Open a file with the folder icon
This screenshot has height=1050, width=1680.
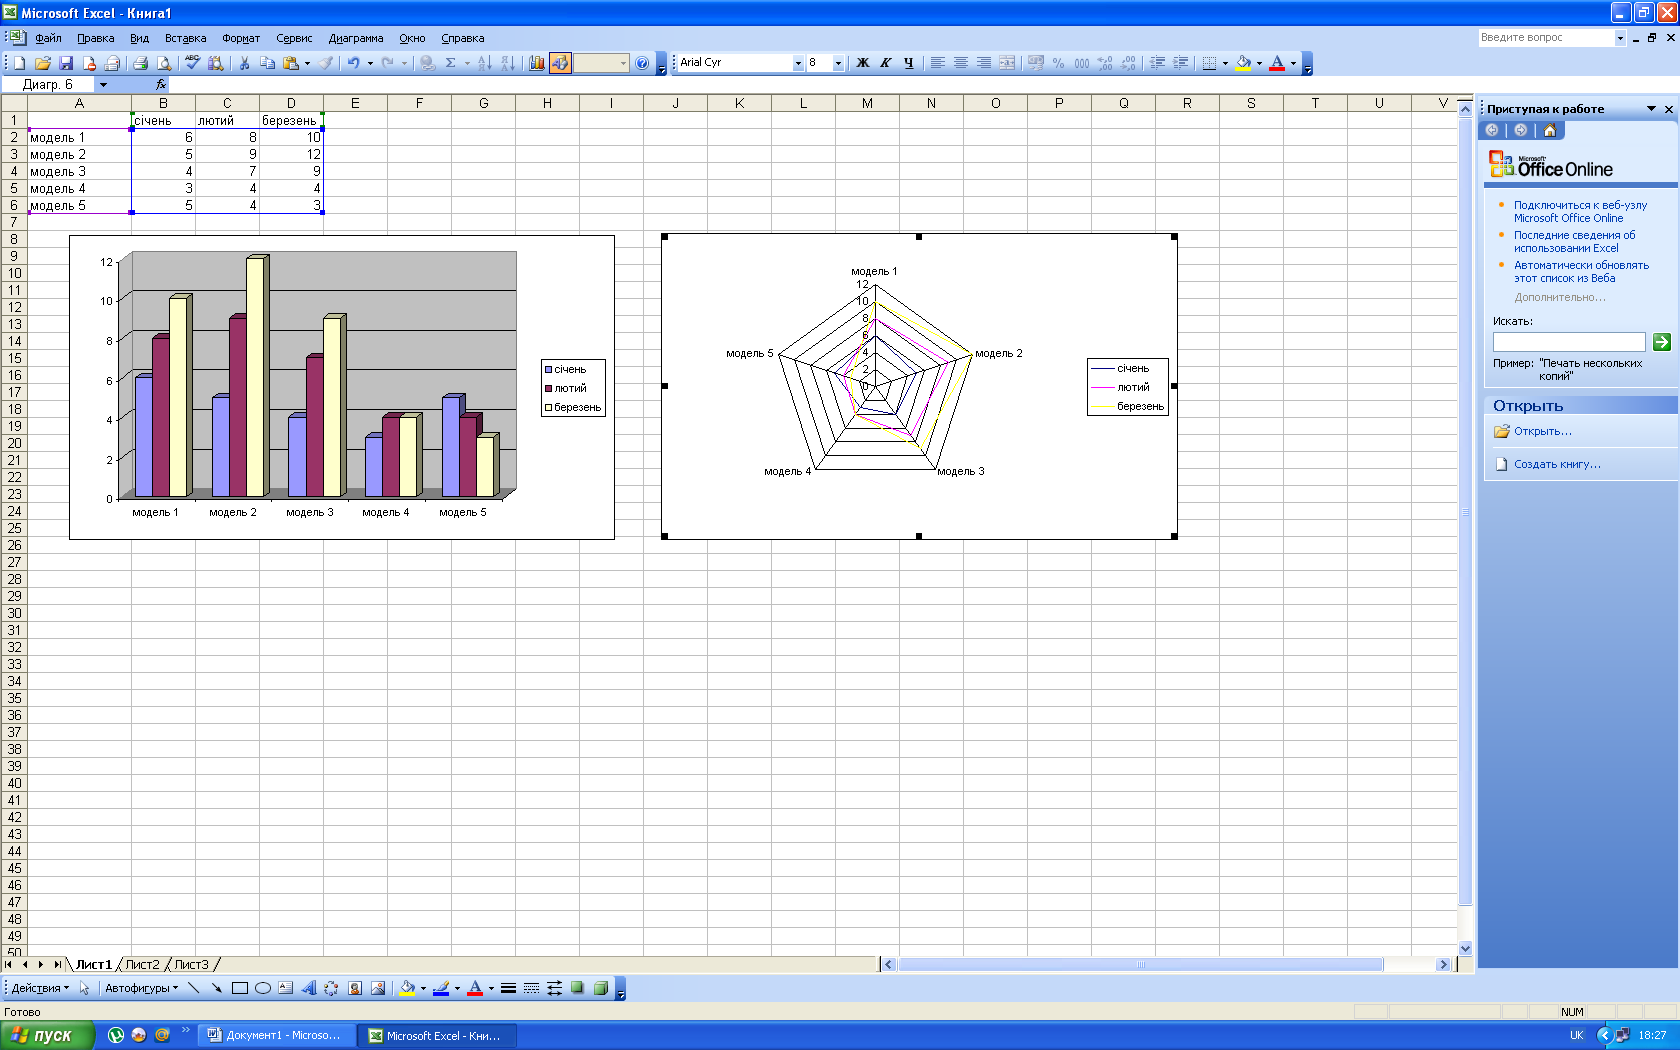(x=43, y=63)
